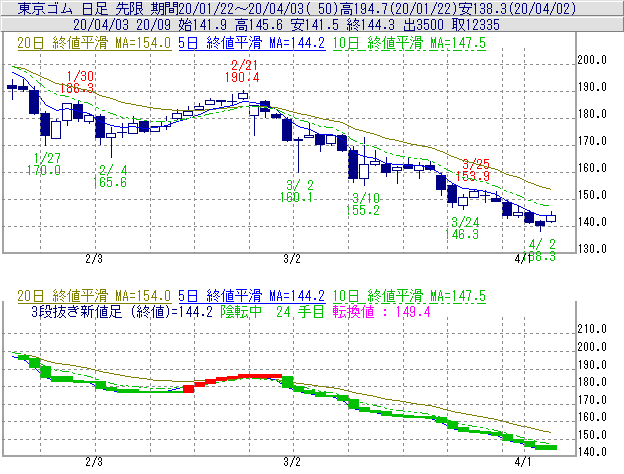Click the 転換値：149.4 text
This screenshot has height=474, width=624.
(382, 312)
